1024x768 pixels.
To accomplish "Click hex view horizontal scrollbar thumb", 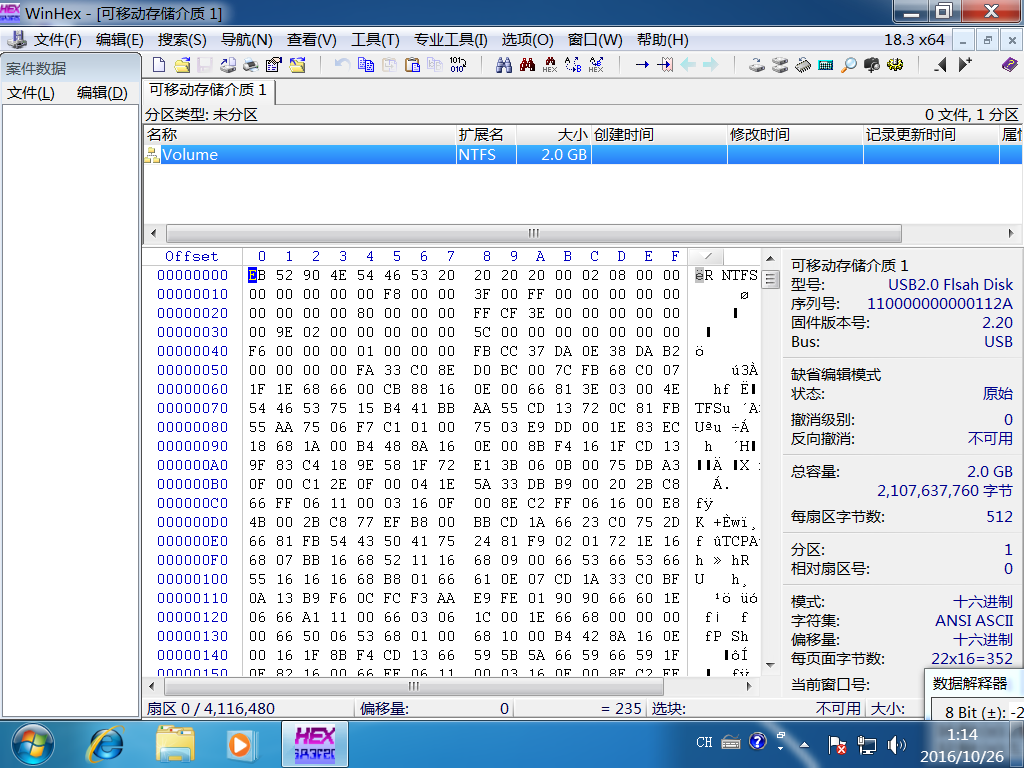I will (413, 686).
